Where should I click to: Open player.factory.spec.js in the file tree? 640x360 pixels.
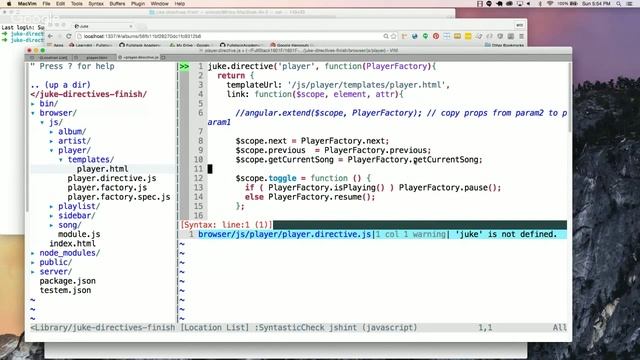point(119,197)
